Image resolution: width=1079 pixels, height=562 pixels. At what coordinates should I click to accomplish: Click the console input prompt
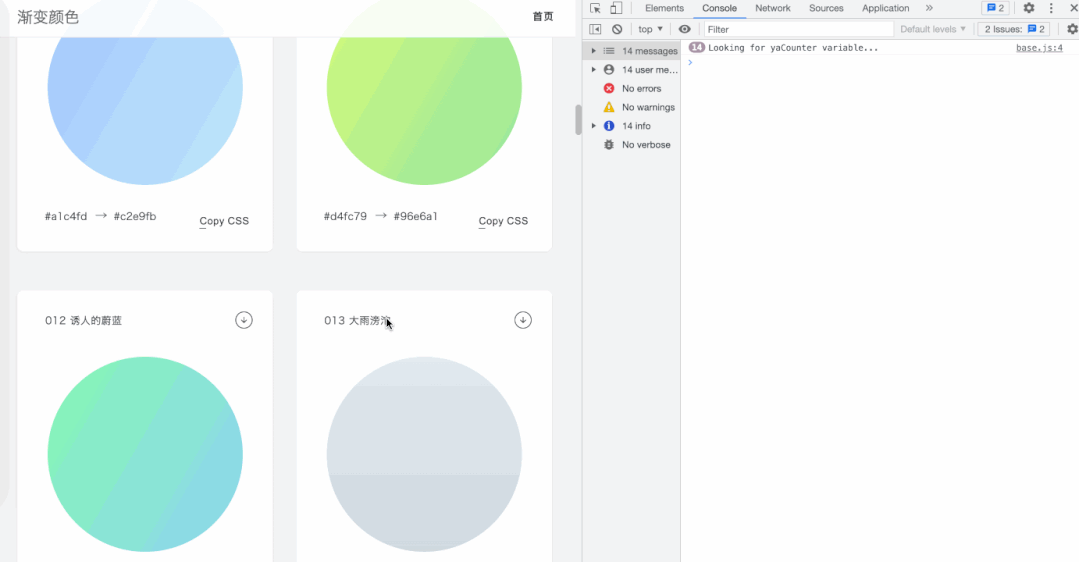coord(881,63)
